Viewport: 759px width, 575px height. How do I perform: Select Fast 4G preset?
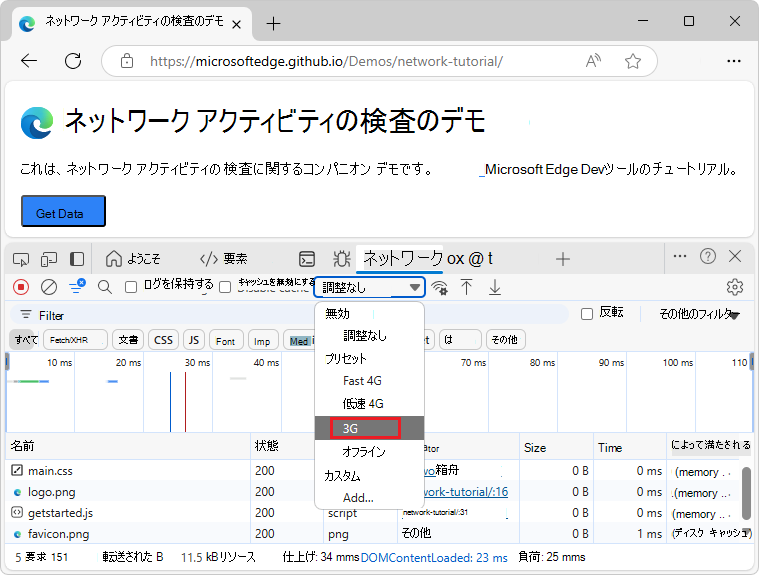[x=369, y=381]
